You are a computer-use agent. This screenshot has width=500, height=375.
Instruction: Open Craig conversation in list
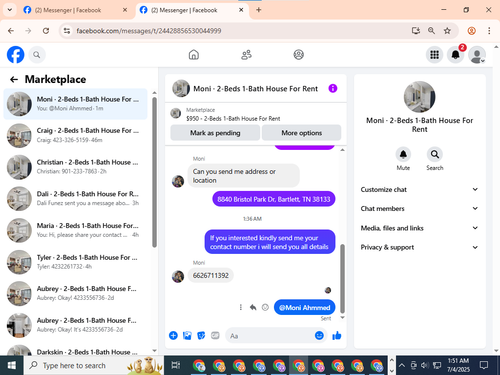click(75, 135)
